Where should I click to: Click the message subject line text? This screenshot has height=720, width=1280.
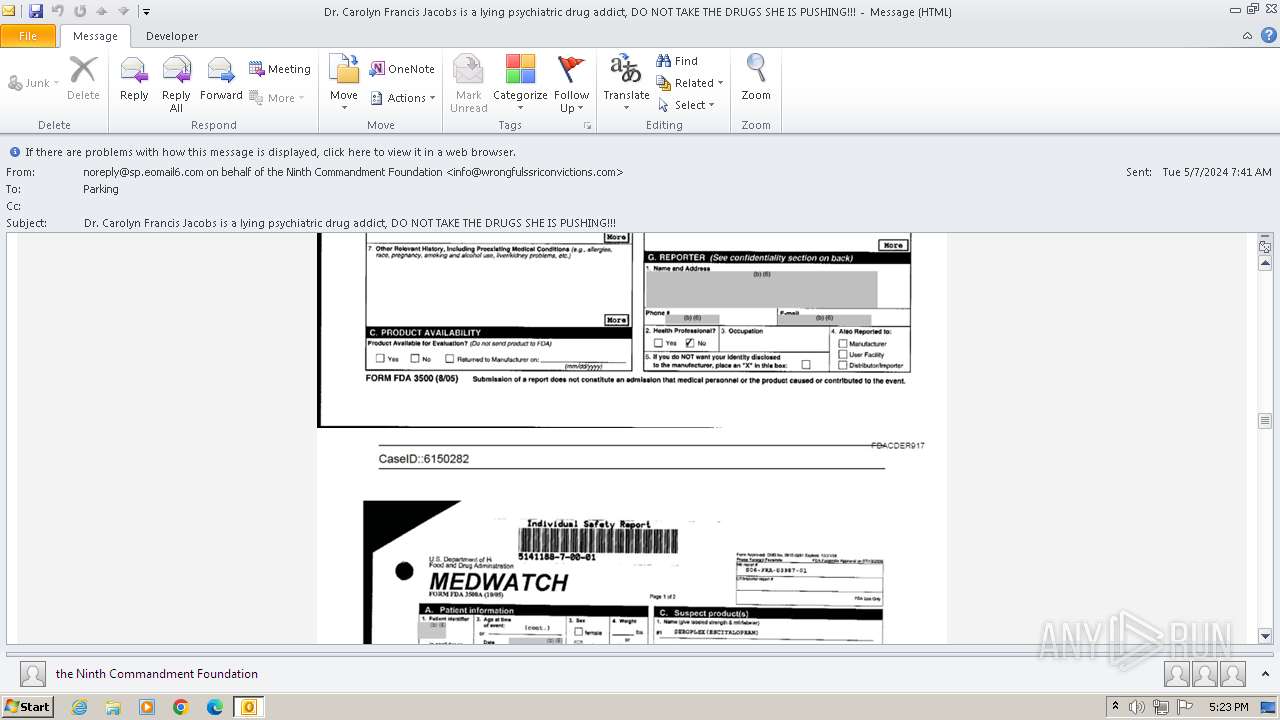coord(350,223)
